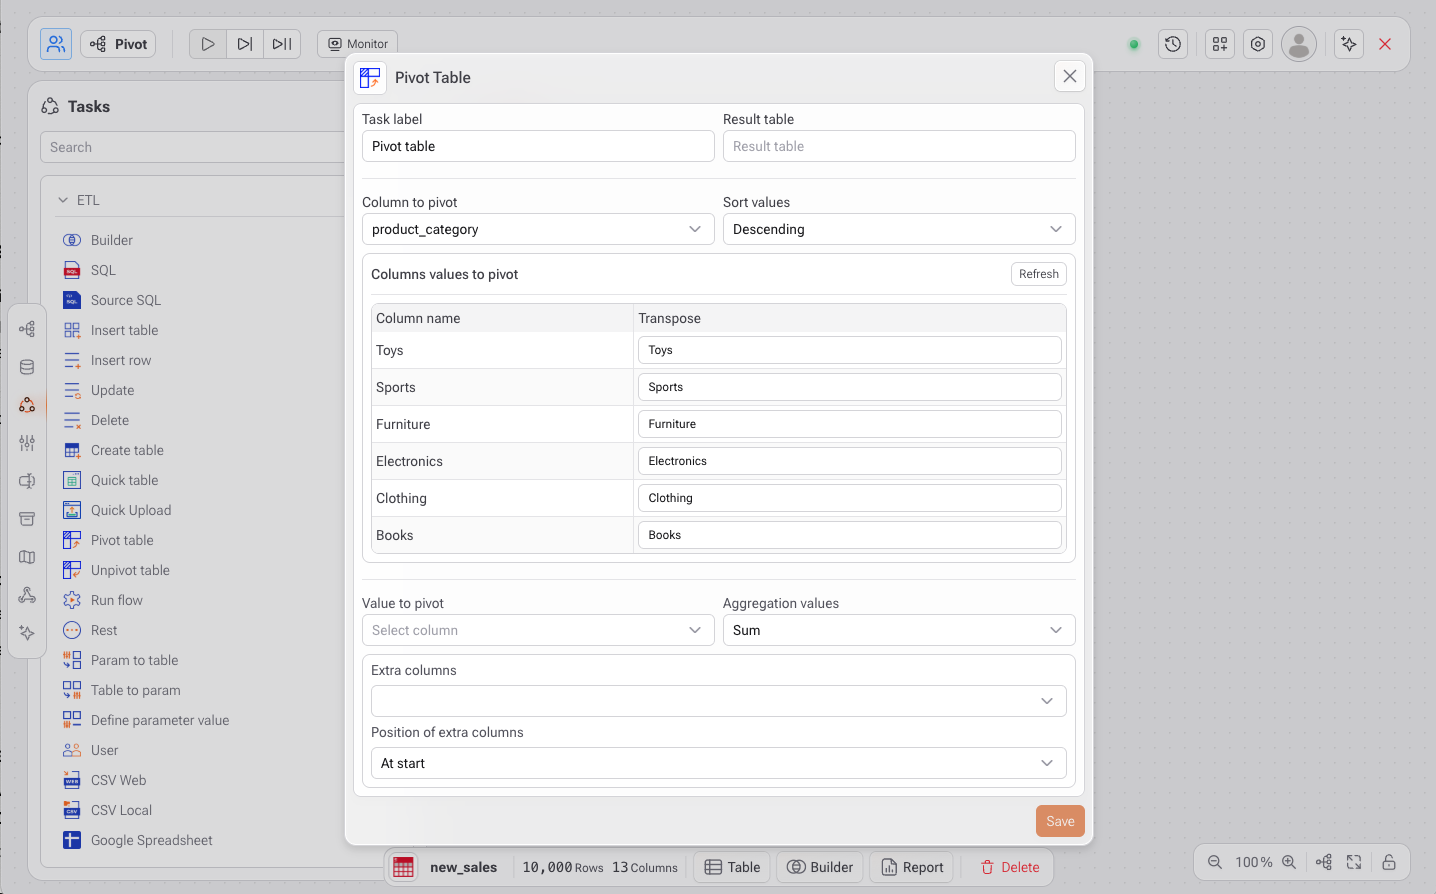This screenshot has height=894, width=1436.
Task: Click the Result table input field
Action: [898, 146]
